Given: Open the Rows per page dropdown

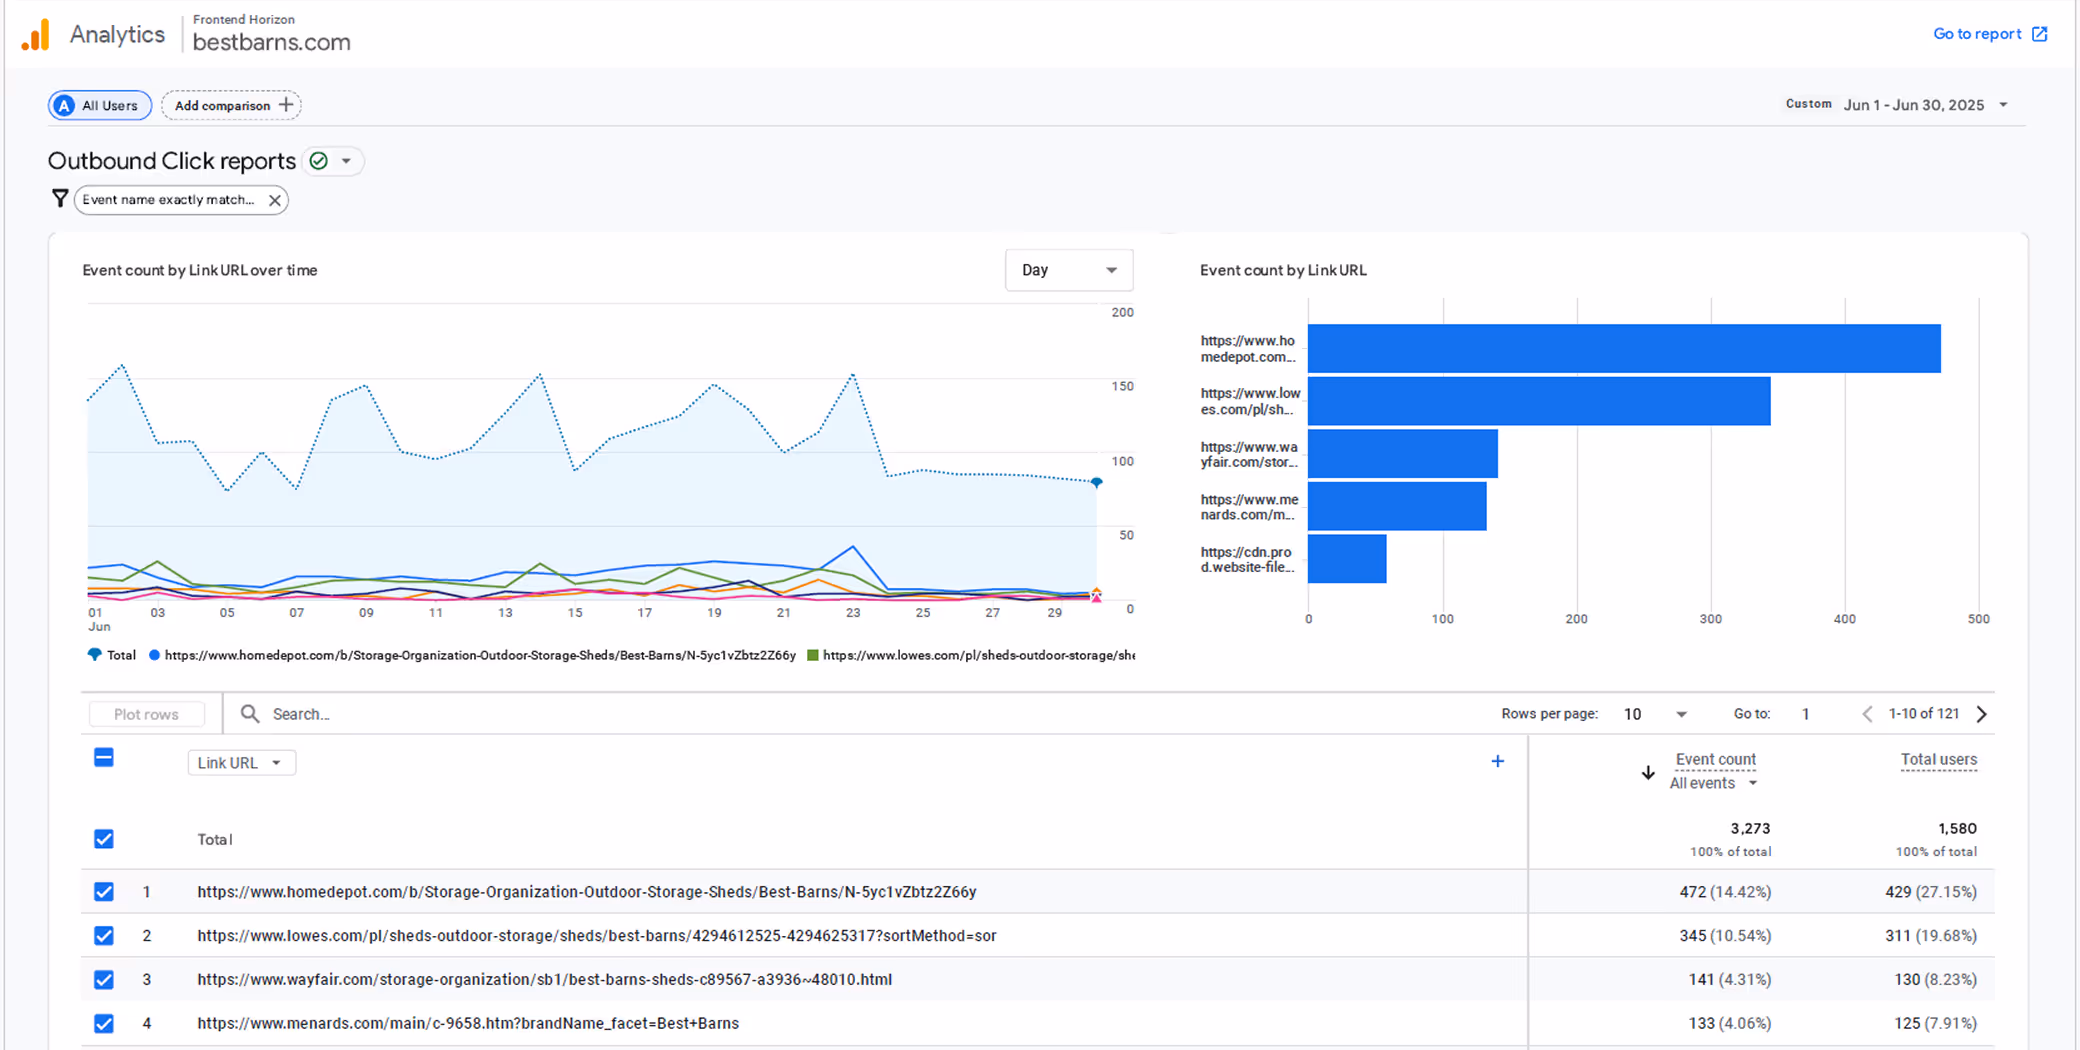Looking at the screenshot, I should point(1655,714).
